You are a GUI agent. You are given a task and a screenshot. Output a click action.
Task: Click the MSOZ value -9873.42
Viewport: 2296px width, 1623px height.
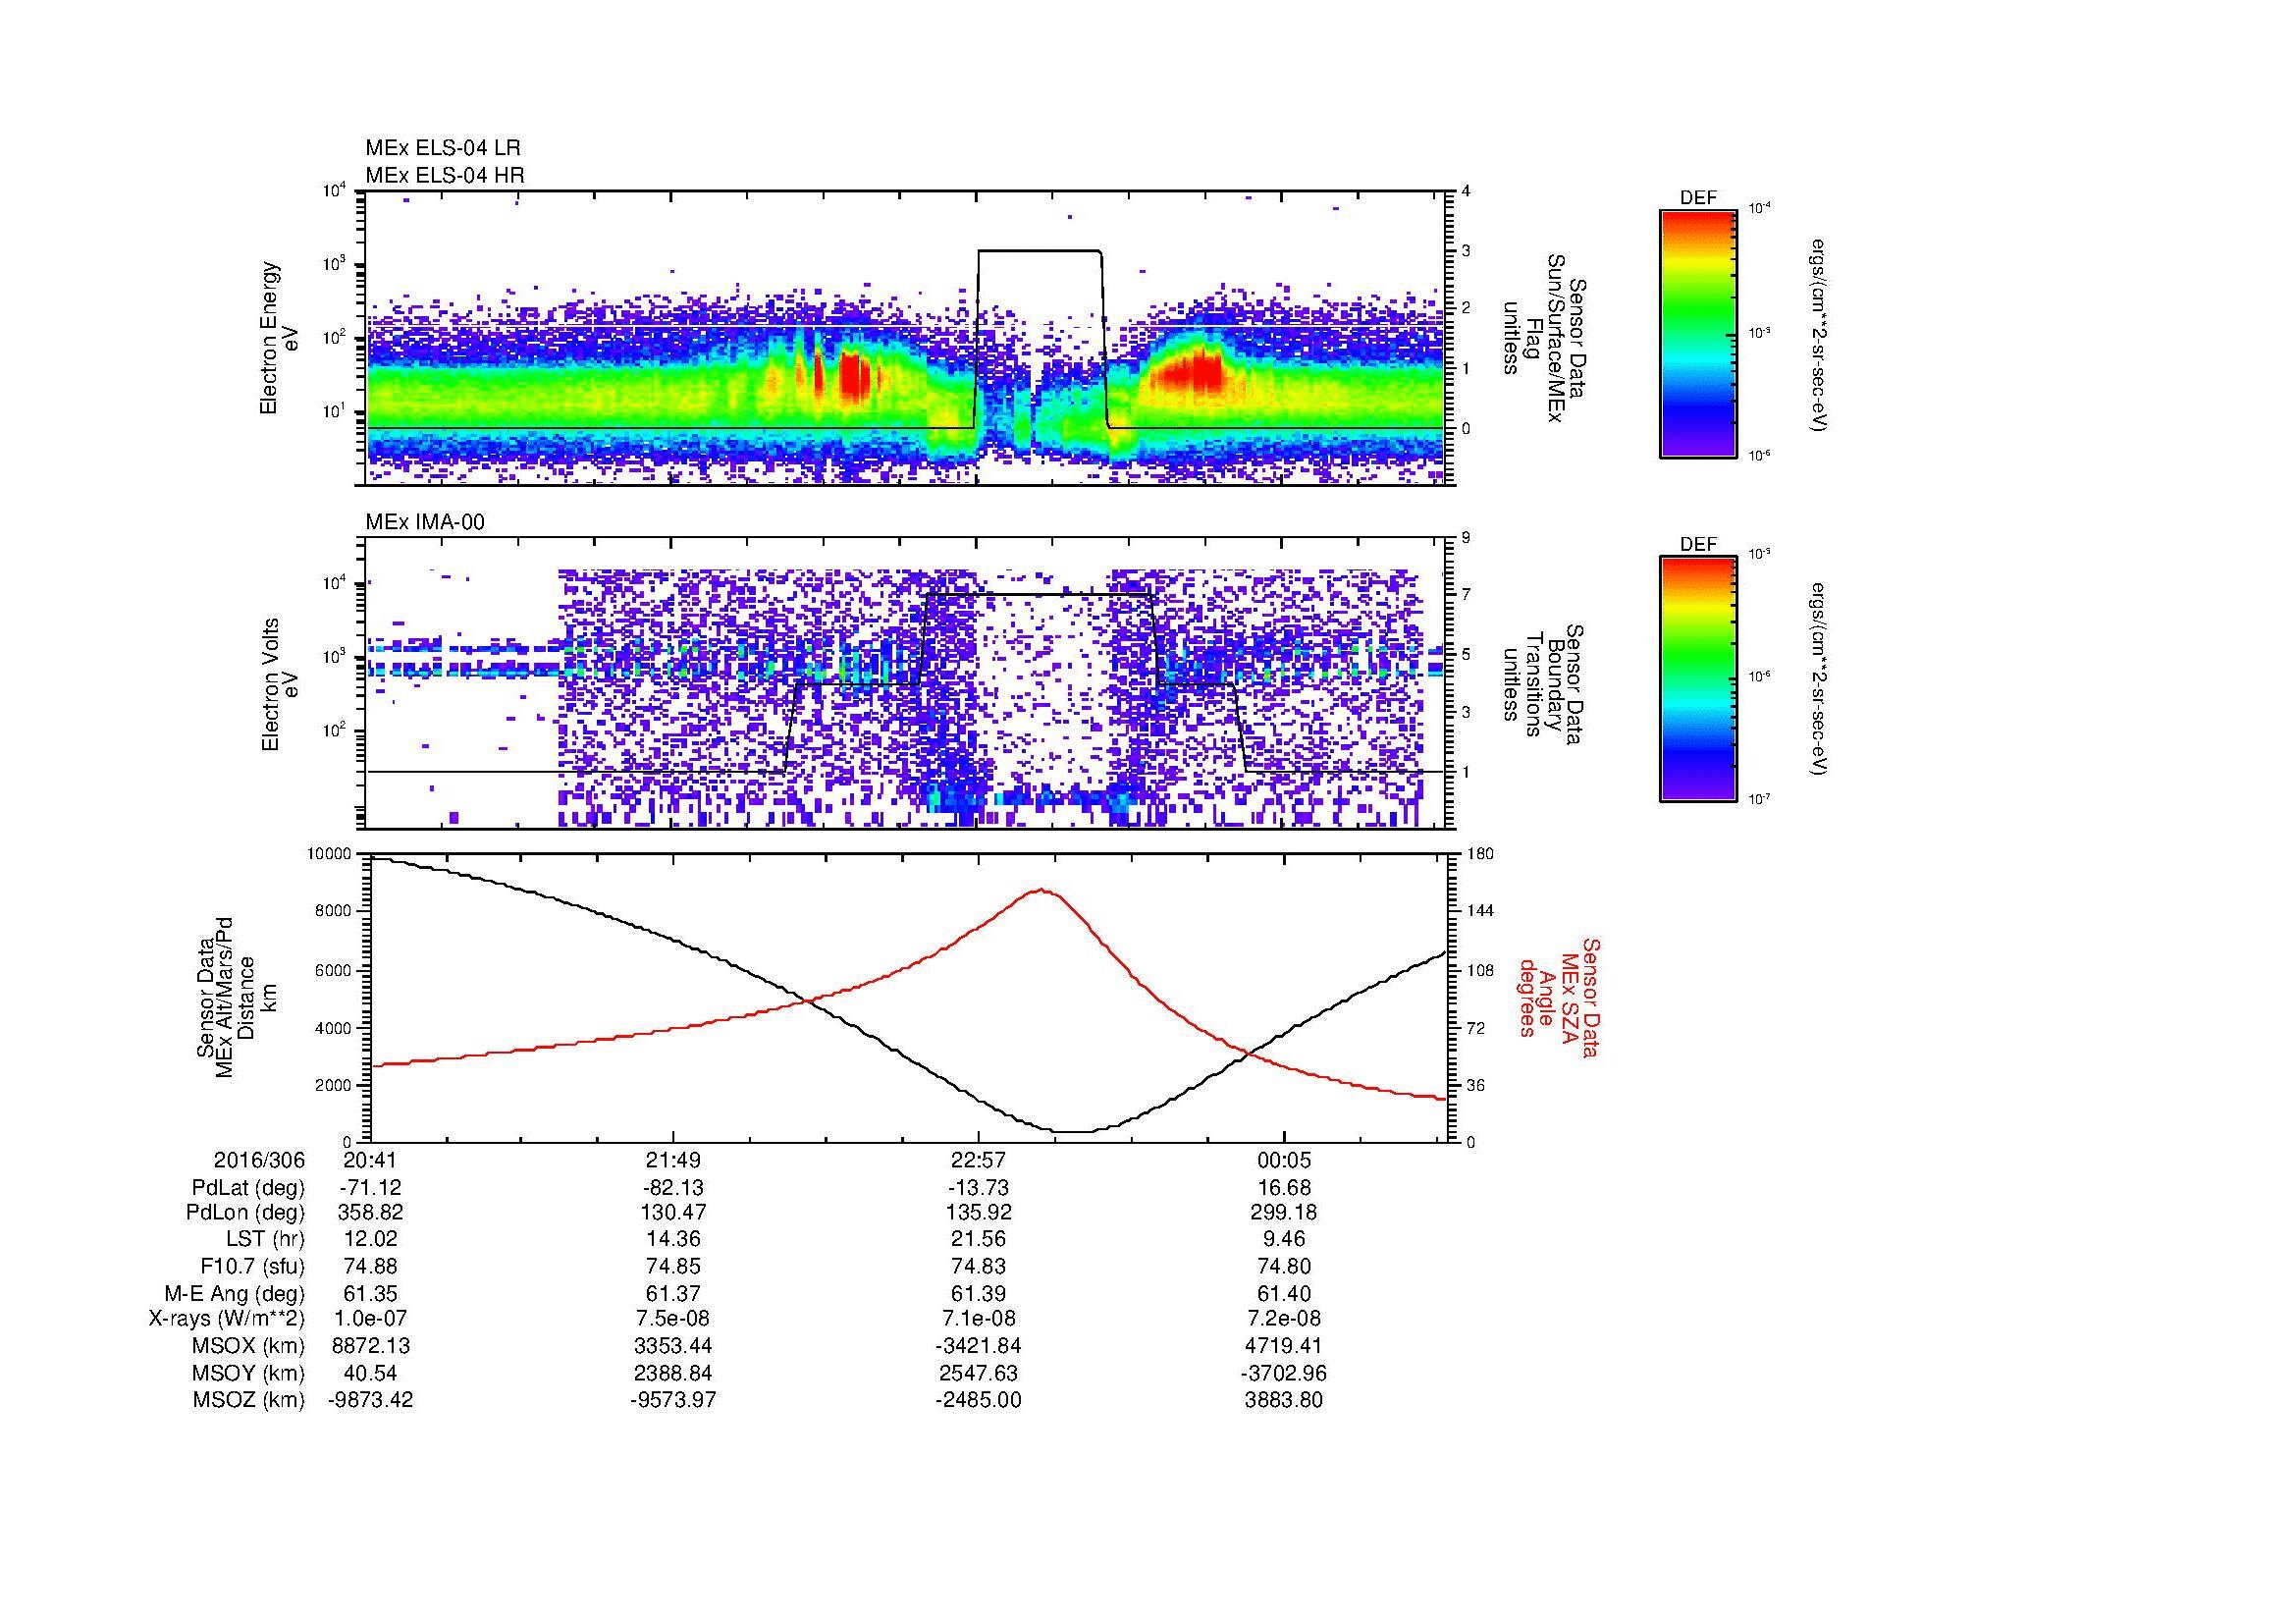[371, 1400]
